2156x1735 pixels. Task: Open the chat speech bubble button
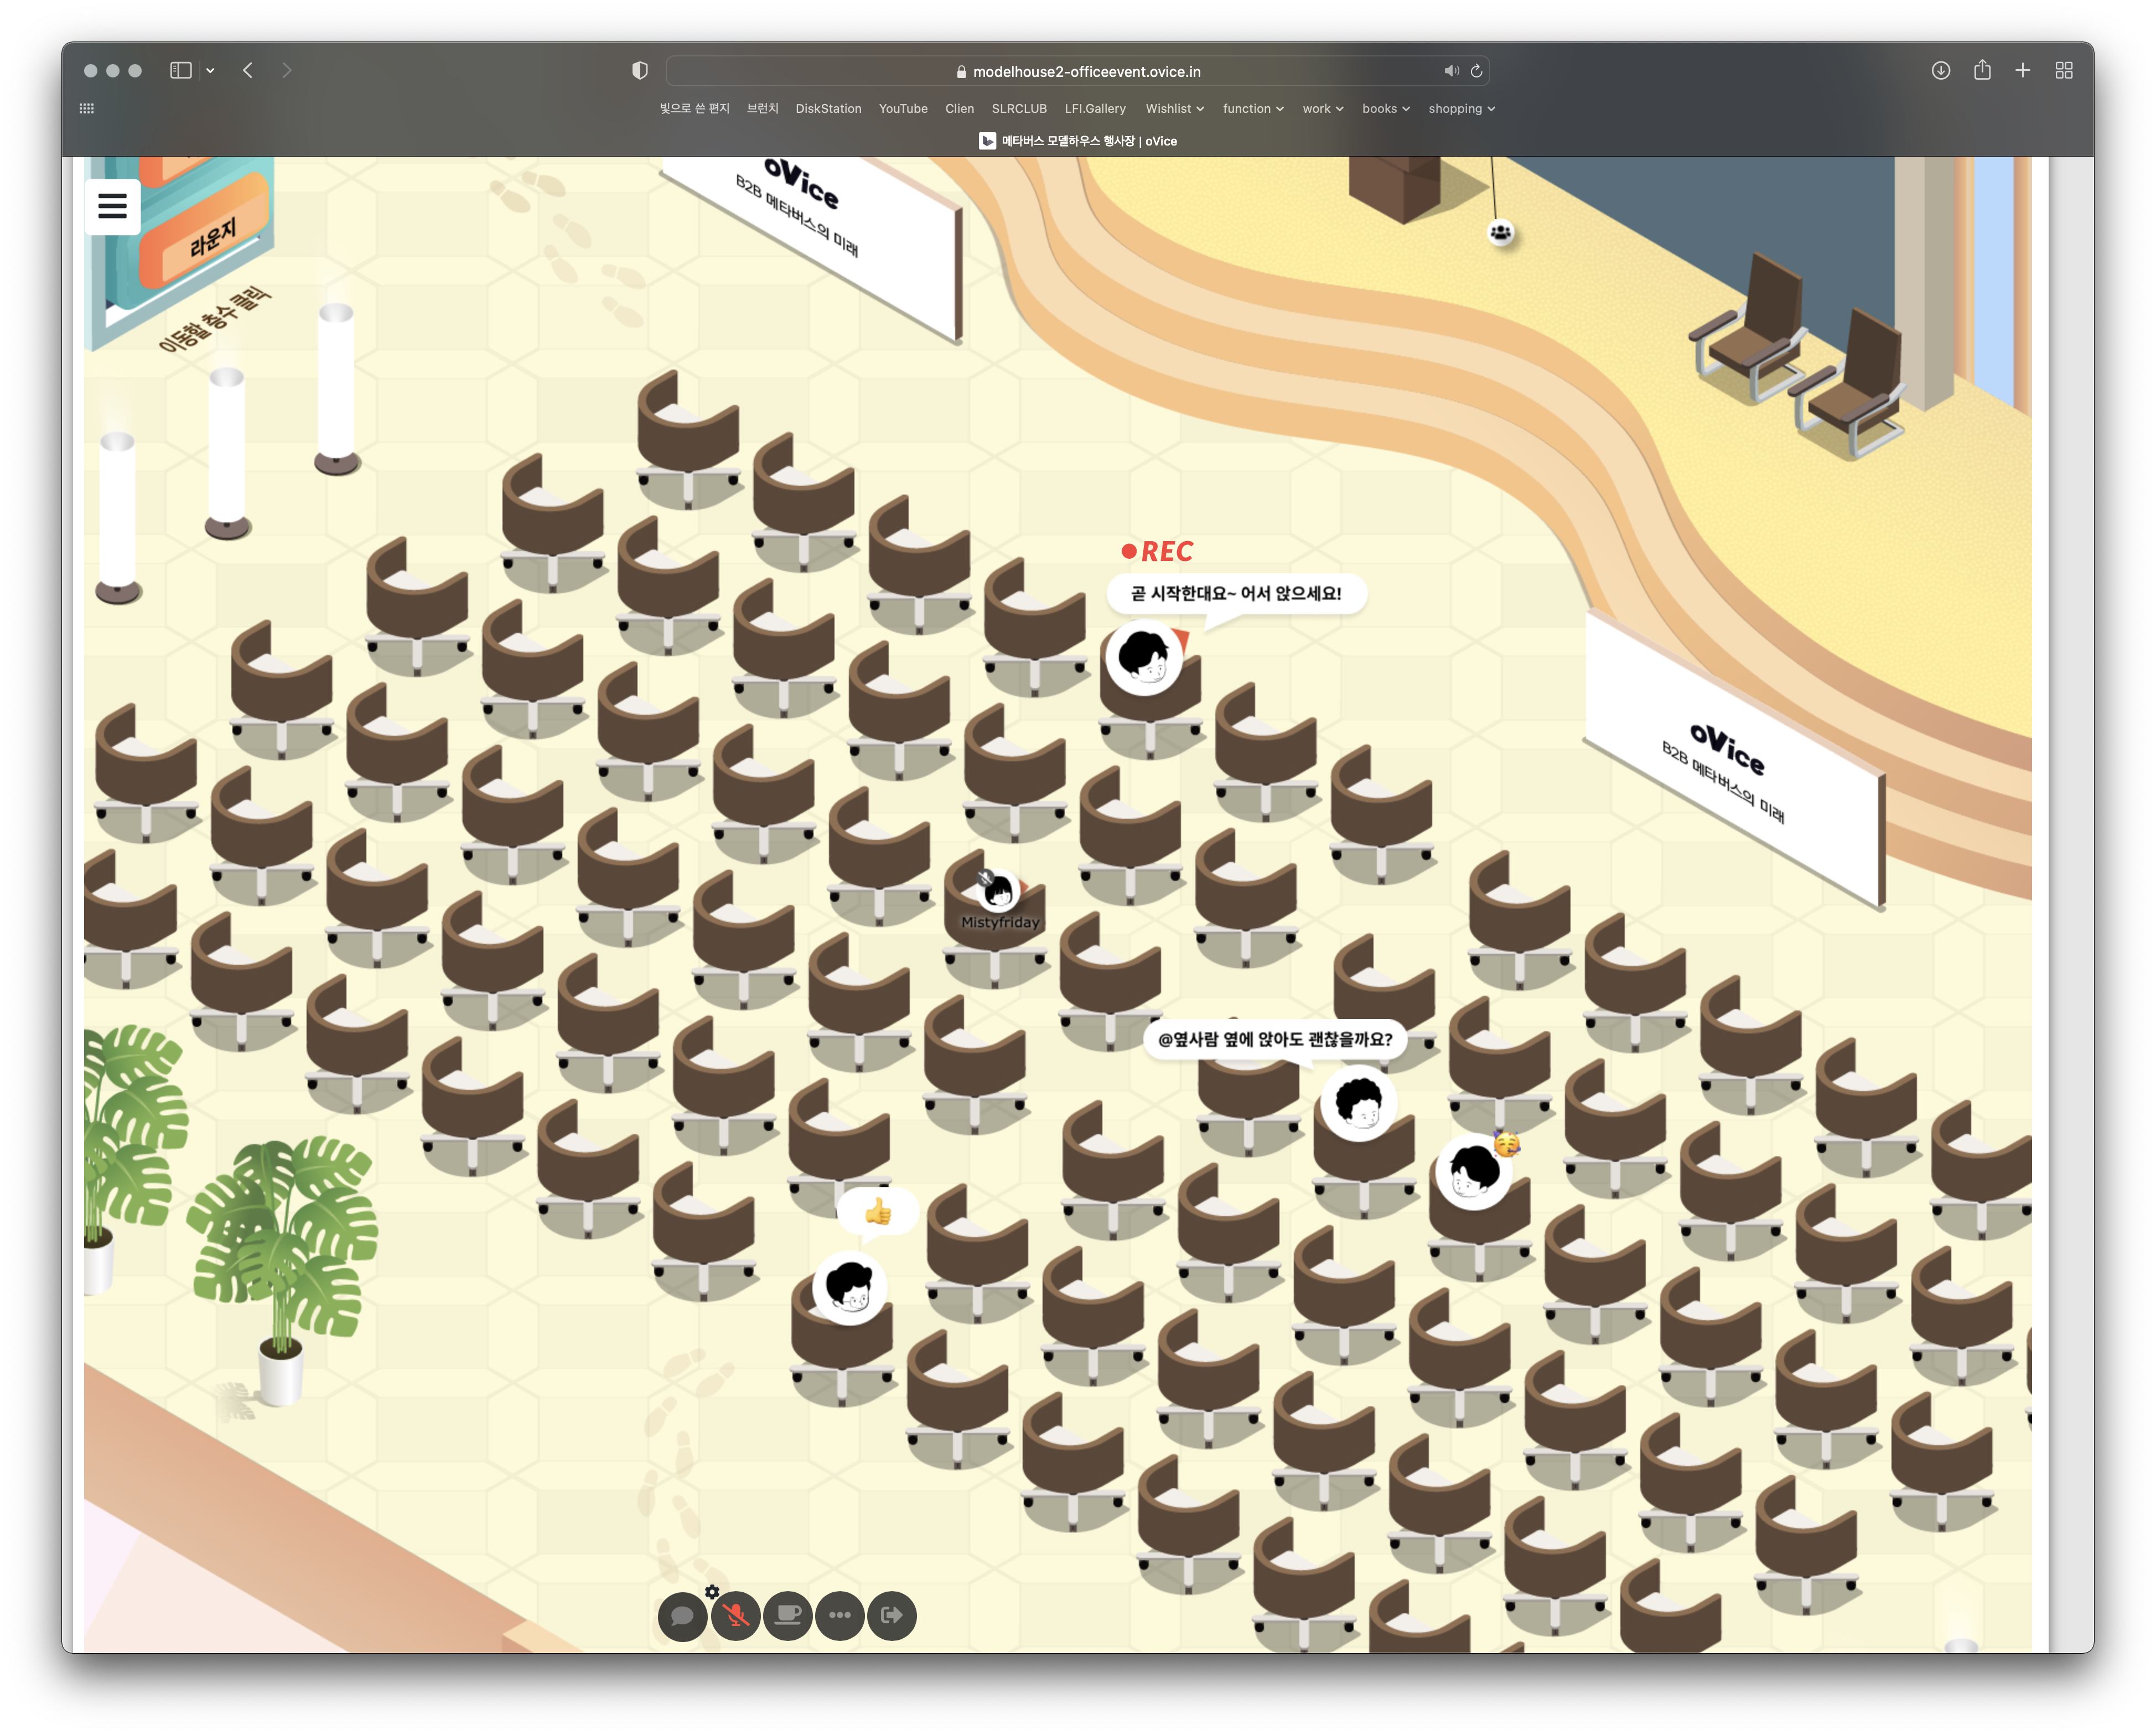(683, 1616)
